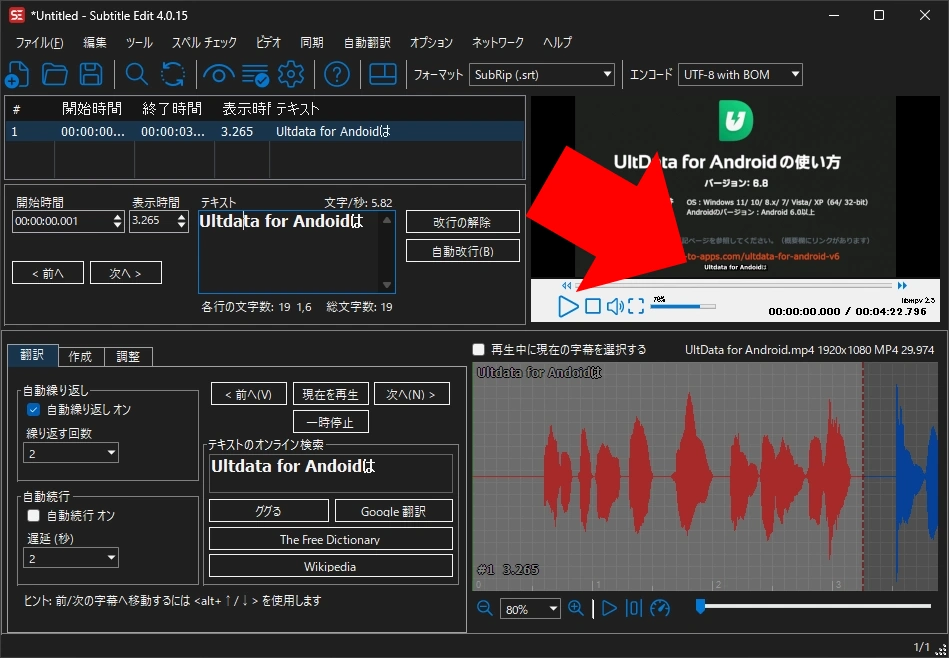Click 改行の解除 button
The height and width of the screenshot is (658, 949).
point(462,222)
